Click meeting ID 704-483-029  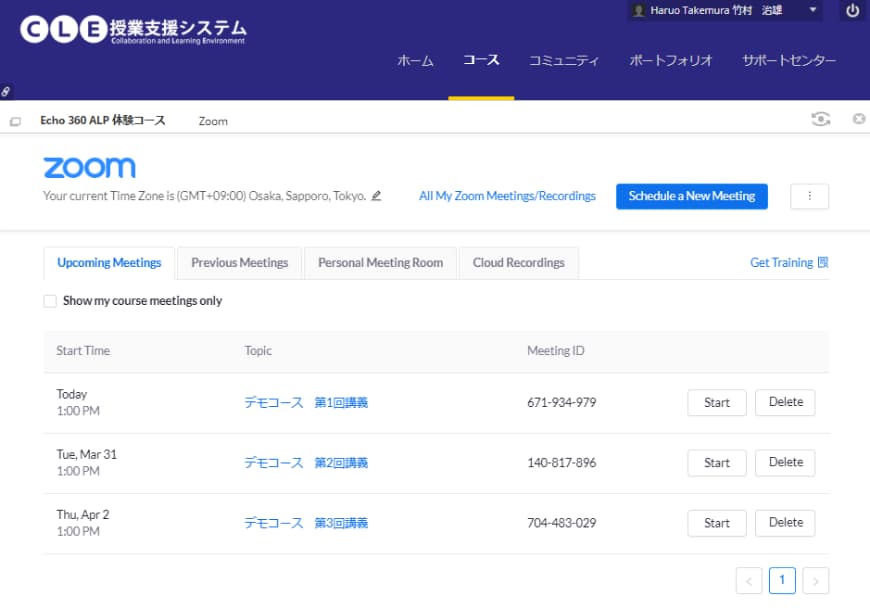[x=562, y=523]
